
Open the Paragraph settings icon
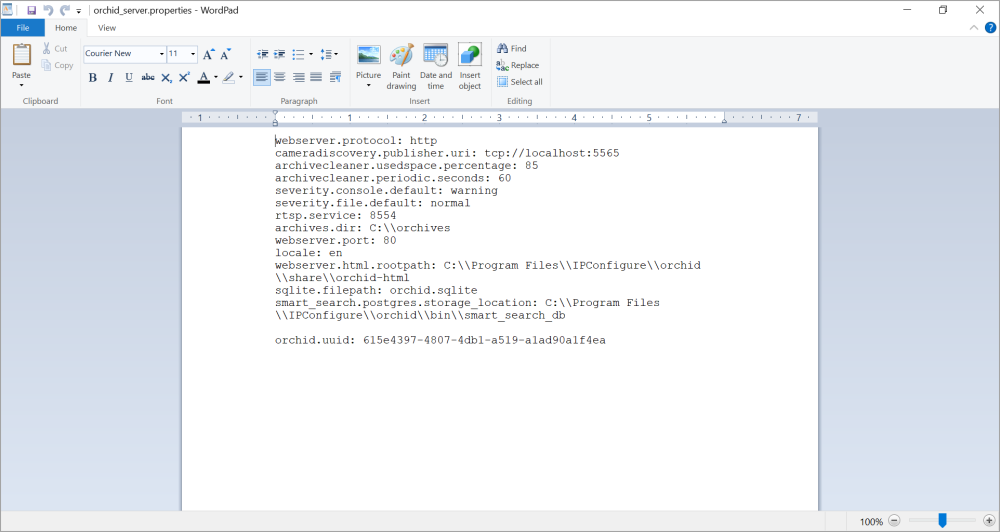coord(335,77)
